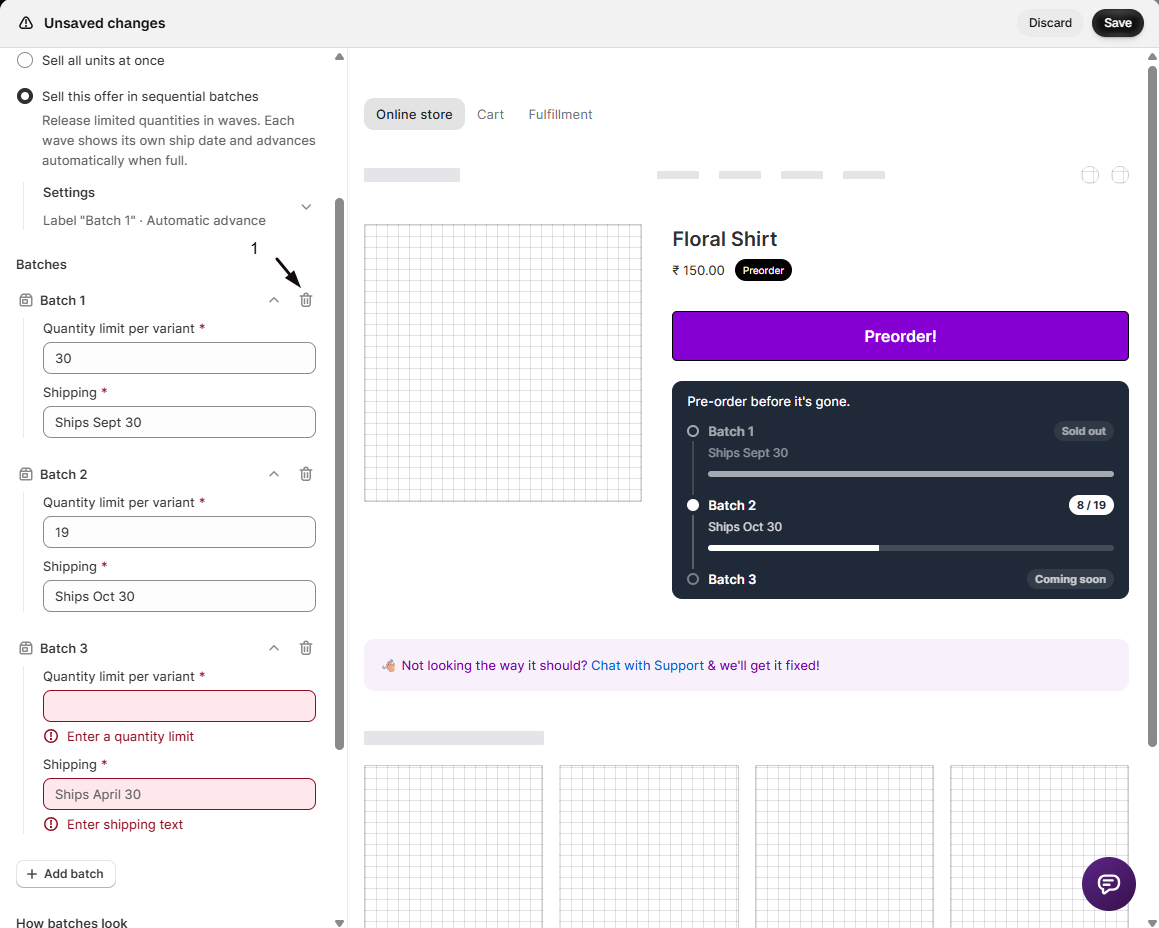Select Batch 1 radio in preview widget
The height and width of the screenshot is (928, 1159).
point(693,431)
